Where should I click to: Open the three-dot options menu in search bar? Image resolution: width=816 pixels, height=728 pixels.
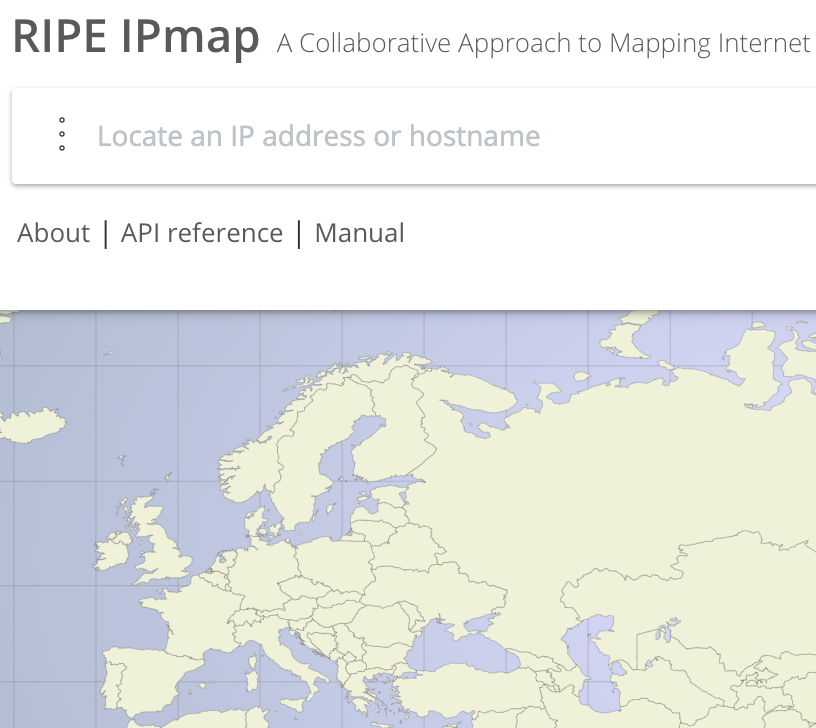click(x=62, y=134)
